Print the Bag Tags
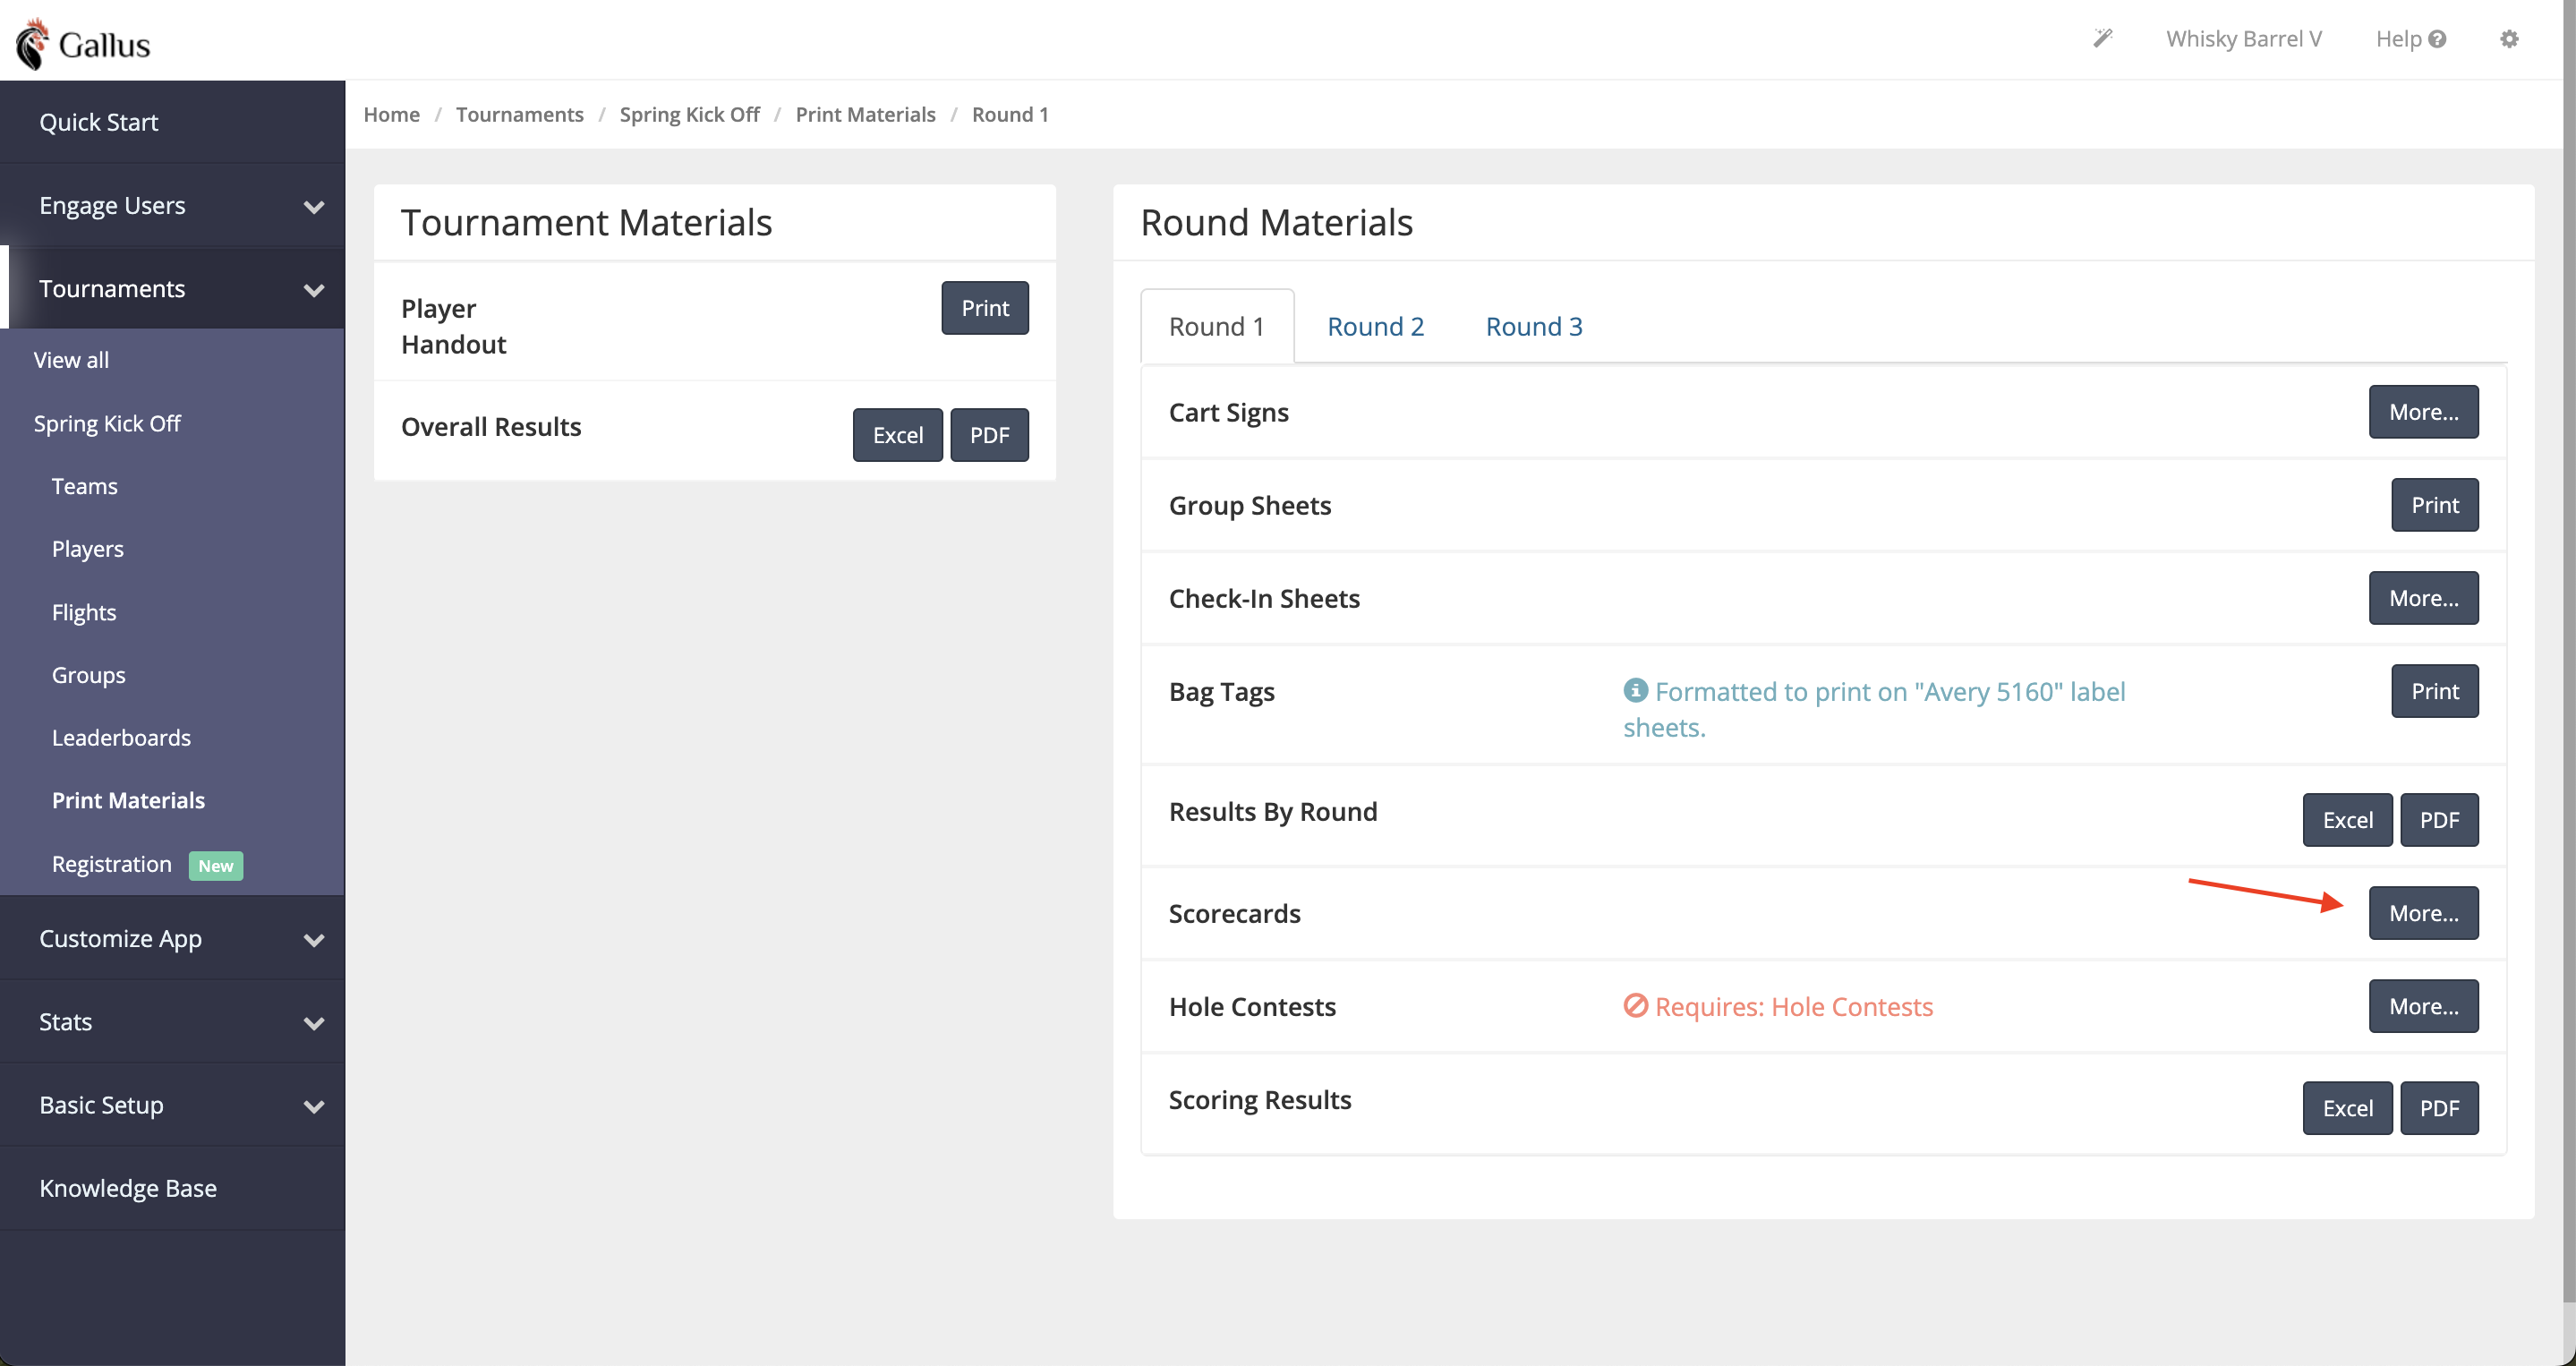 point(2434,691)
